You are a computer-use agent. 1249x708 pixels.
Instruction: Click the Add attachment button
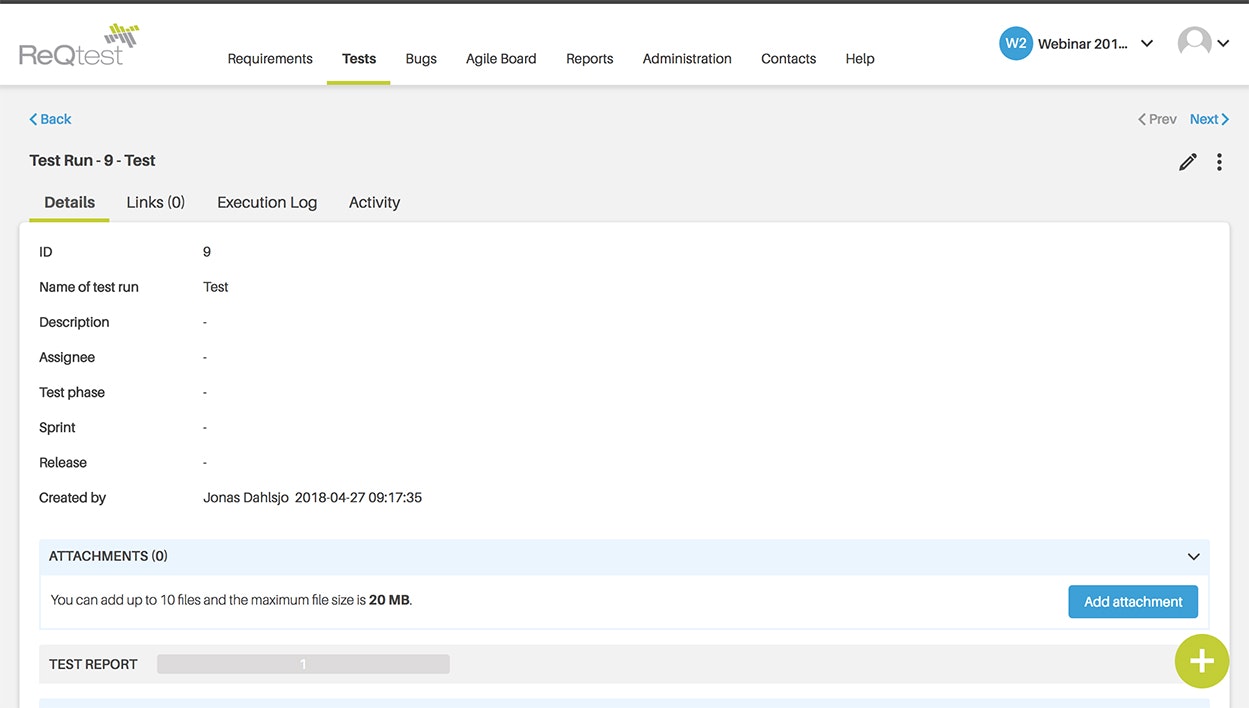pos(1133,602)
